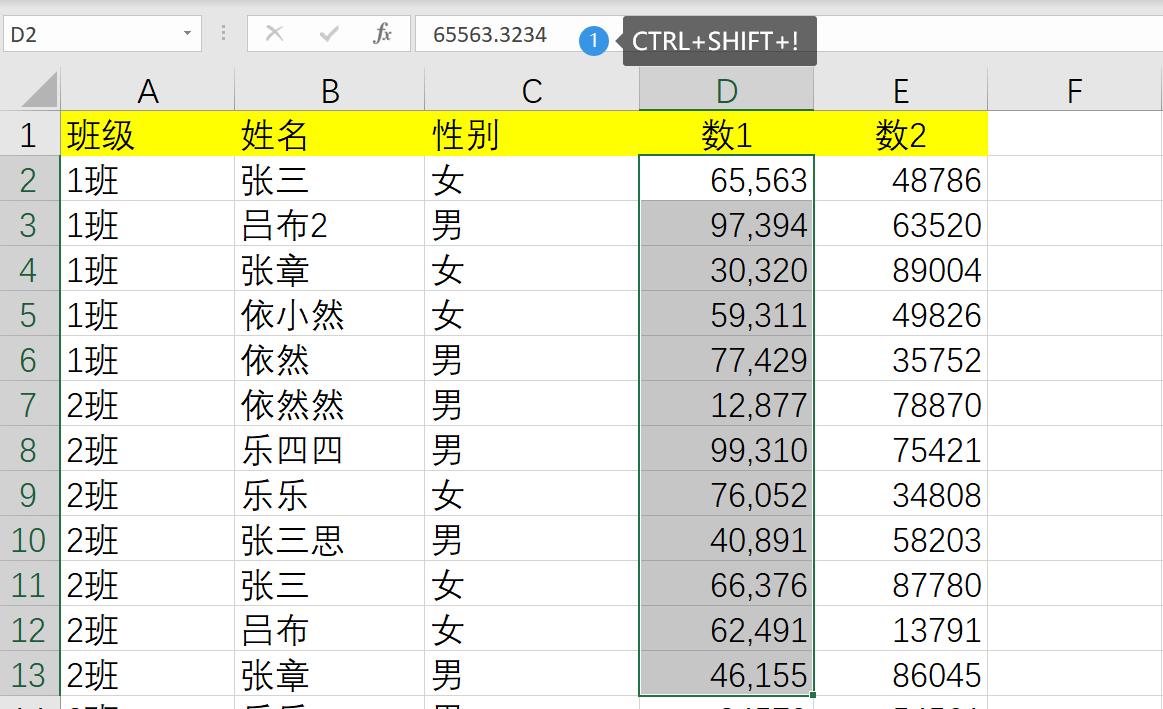Screen dimensions: 1163x709
Task: Click the Name Box showing D2
Action: (90, 33)
